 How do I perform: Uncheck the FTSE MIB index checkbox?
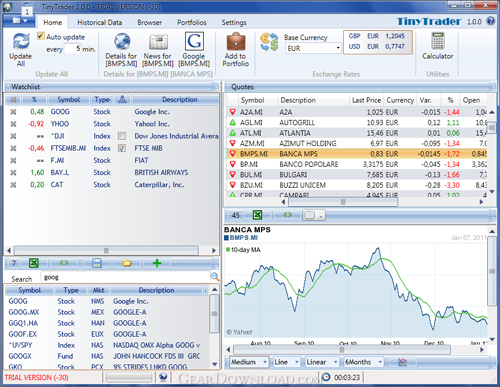point(122,148)
